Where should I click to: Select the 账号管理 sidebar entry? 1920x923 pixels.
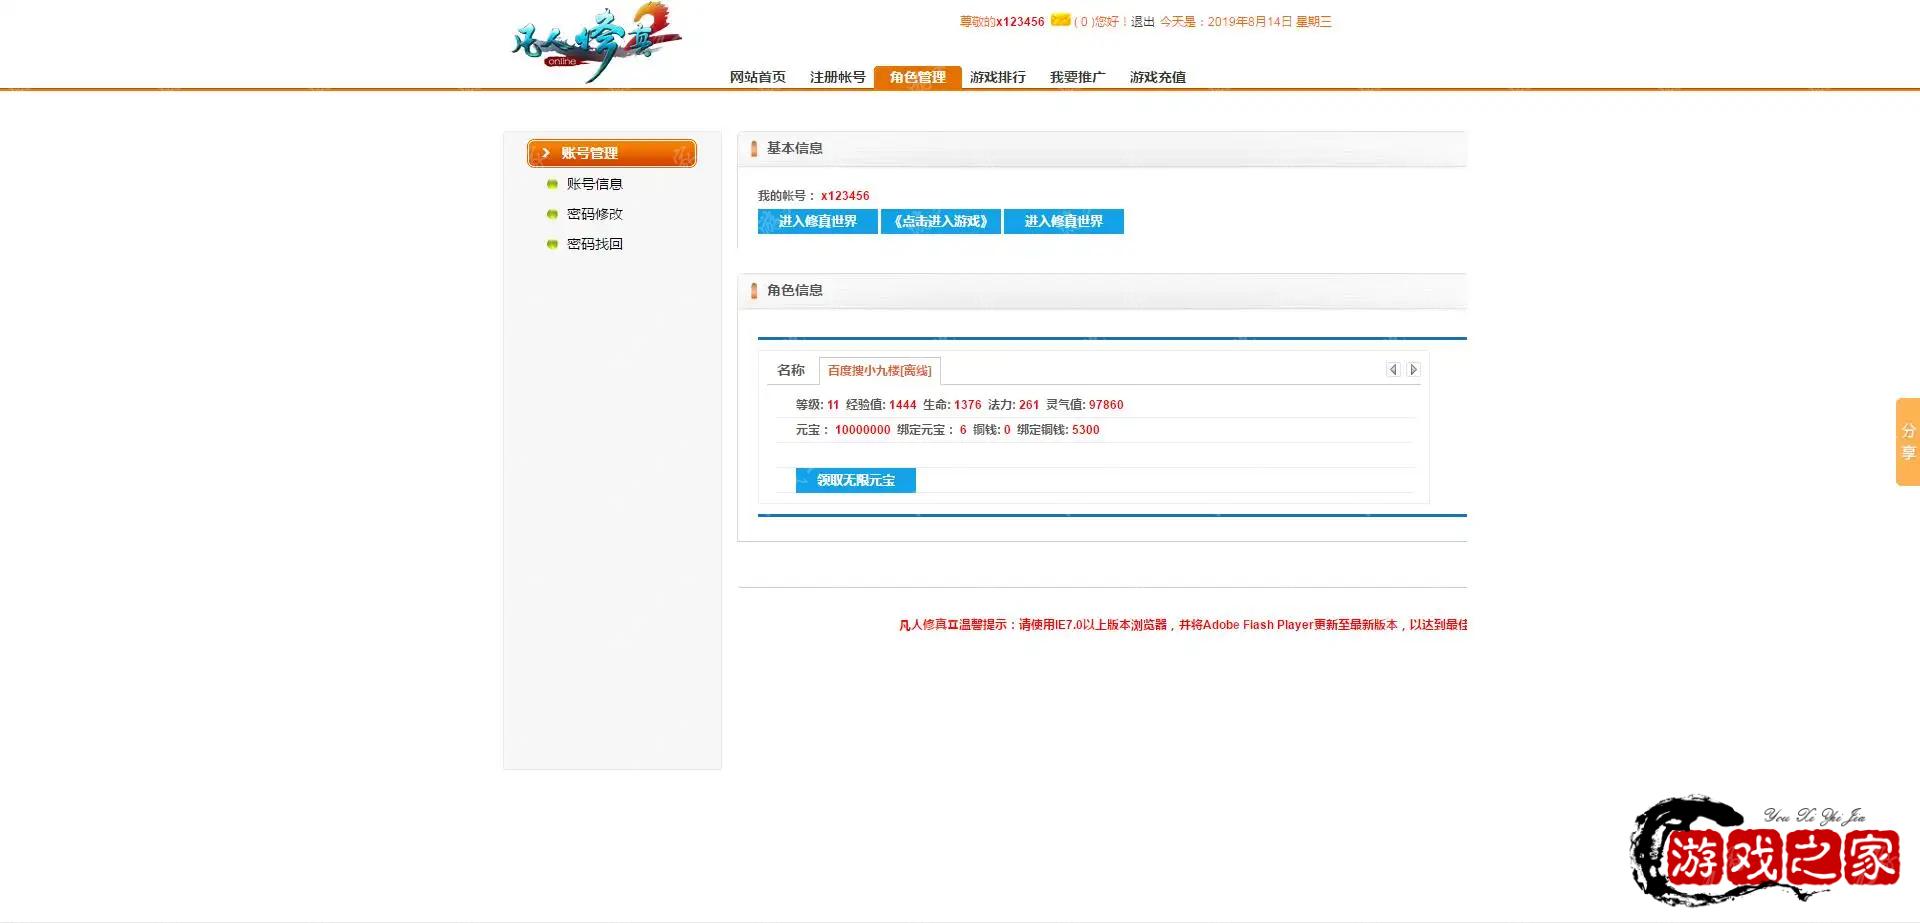[x=612, y=153]
